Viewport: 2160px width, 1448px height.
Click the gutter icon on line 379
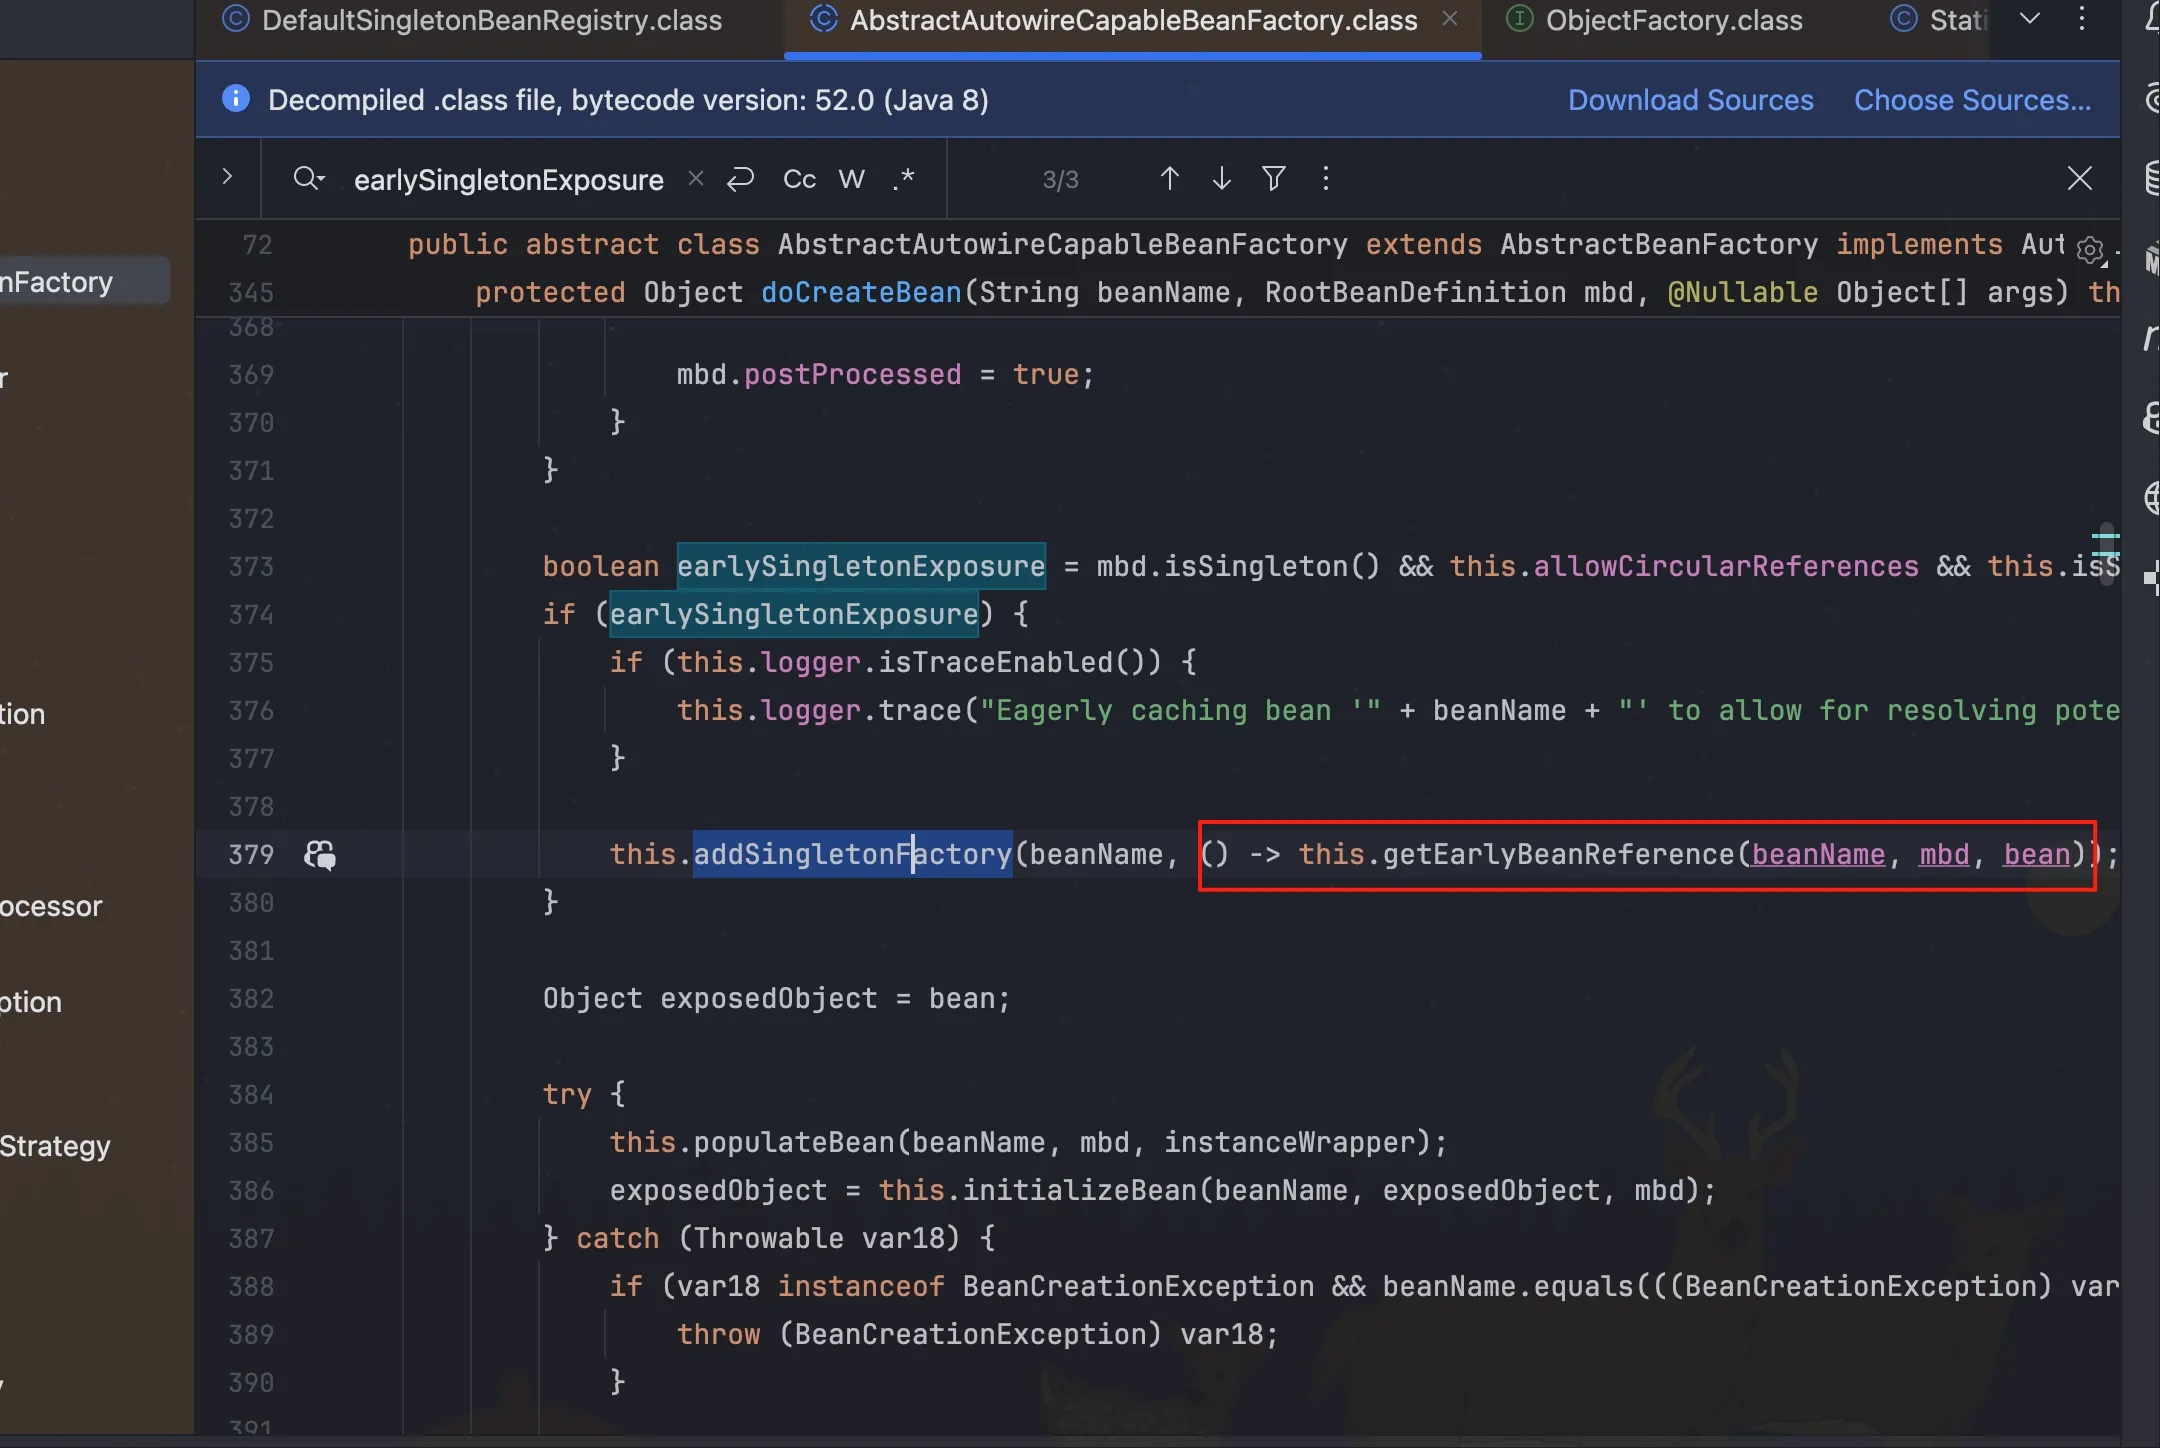pyautogui.click(x=320, y=855)
